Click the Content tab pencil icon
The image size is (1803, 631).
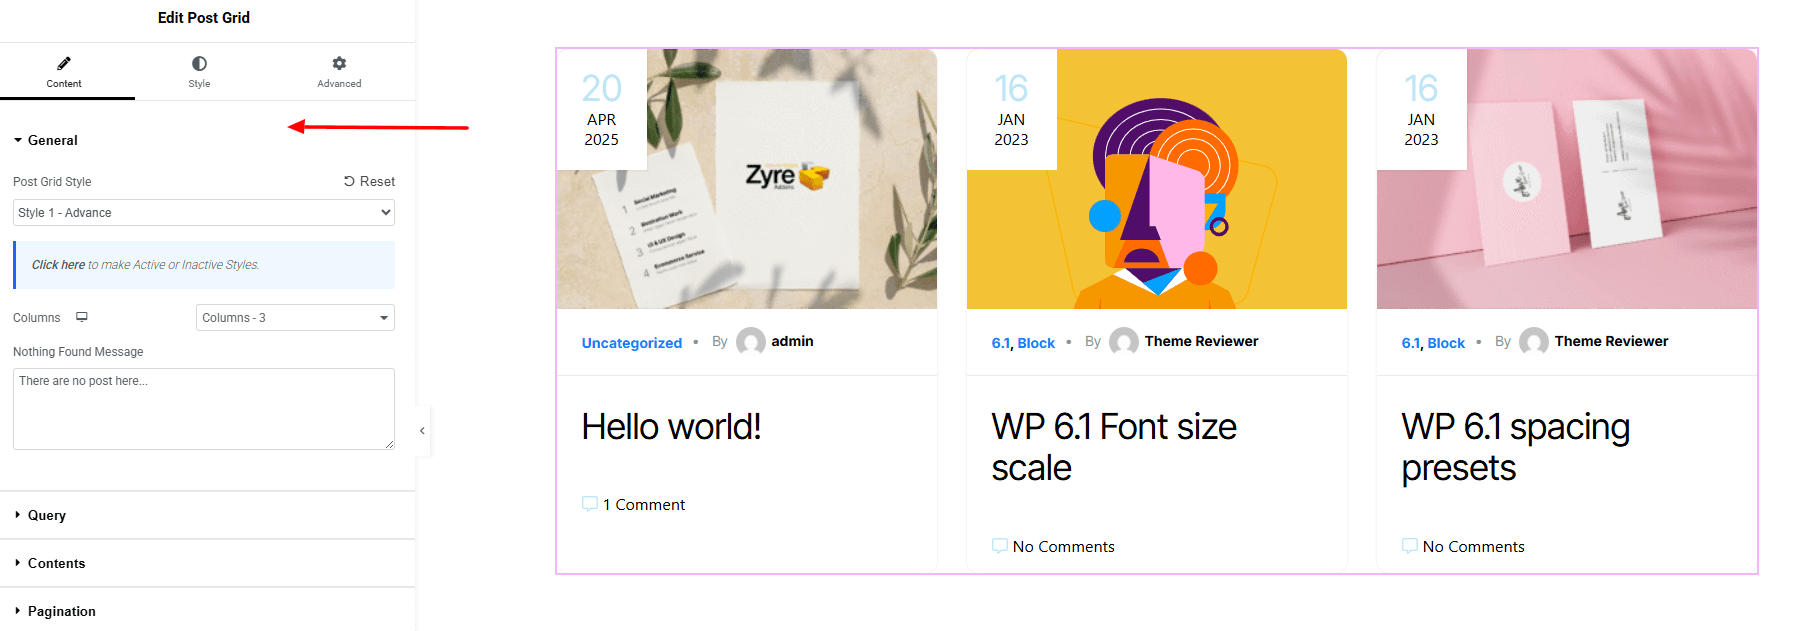64,63
